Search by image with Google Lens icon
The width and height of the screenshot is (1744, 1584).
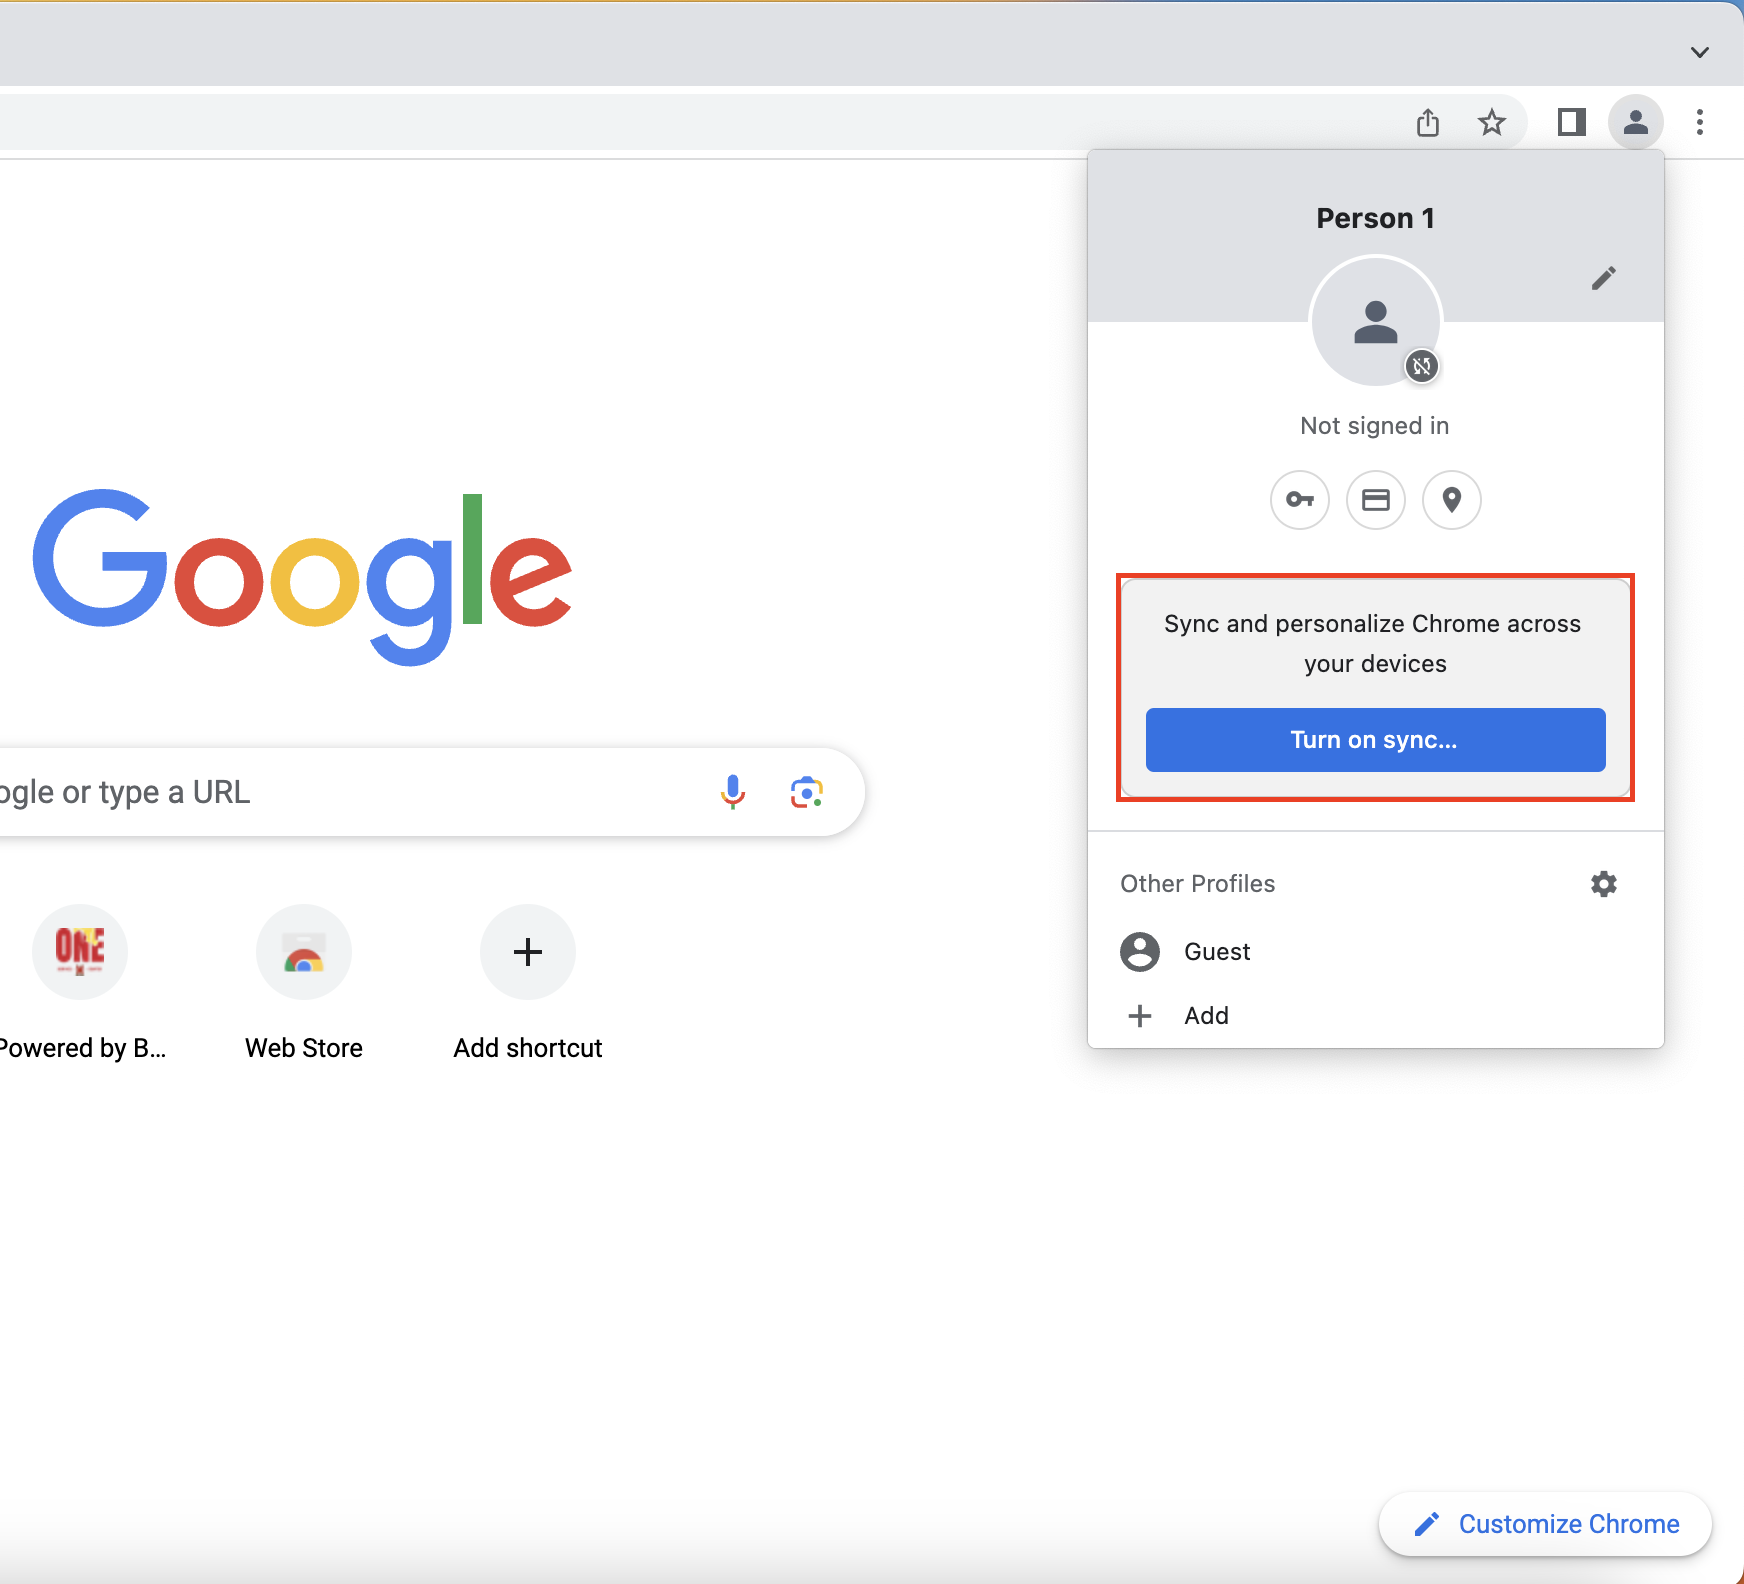[x=807, y=792]
